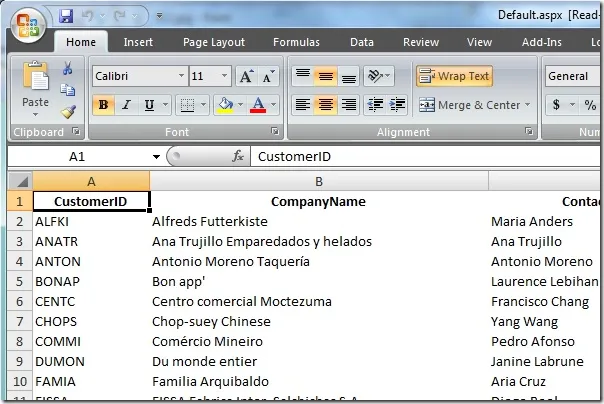Open the Formulas ribbon tab
The height and width of the screenshot is (404, 604).
pos(296,42)
